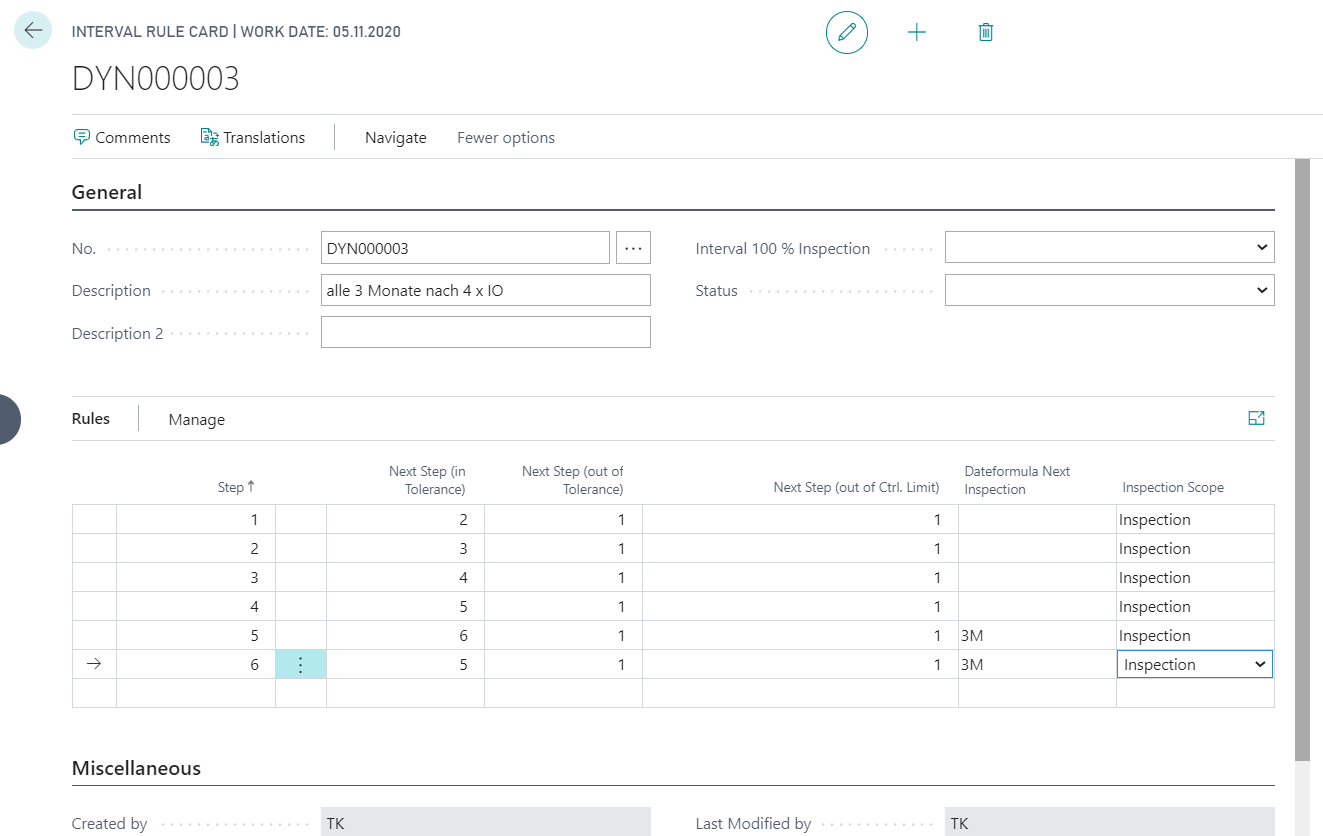This screenshot has width=1323, height=836.
Task: Click the No. input field
Action: point(465,248)
